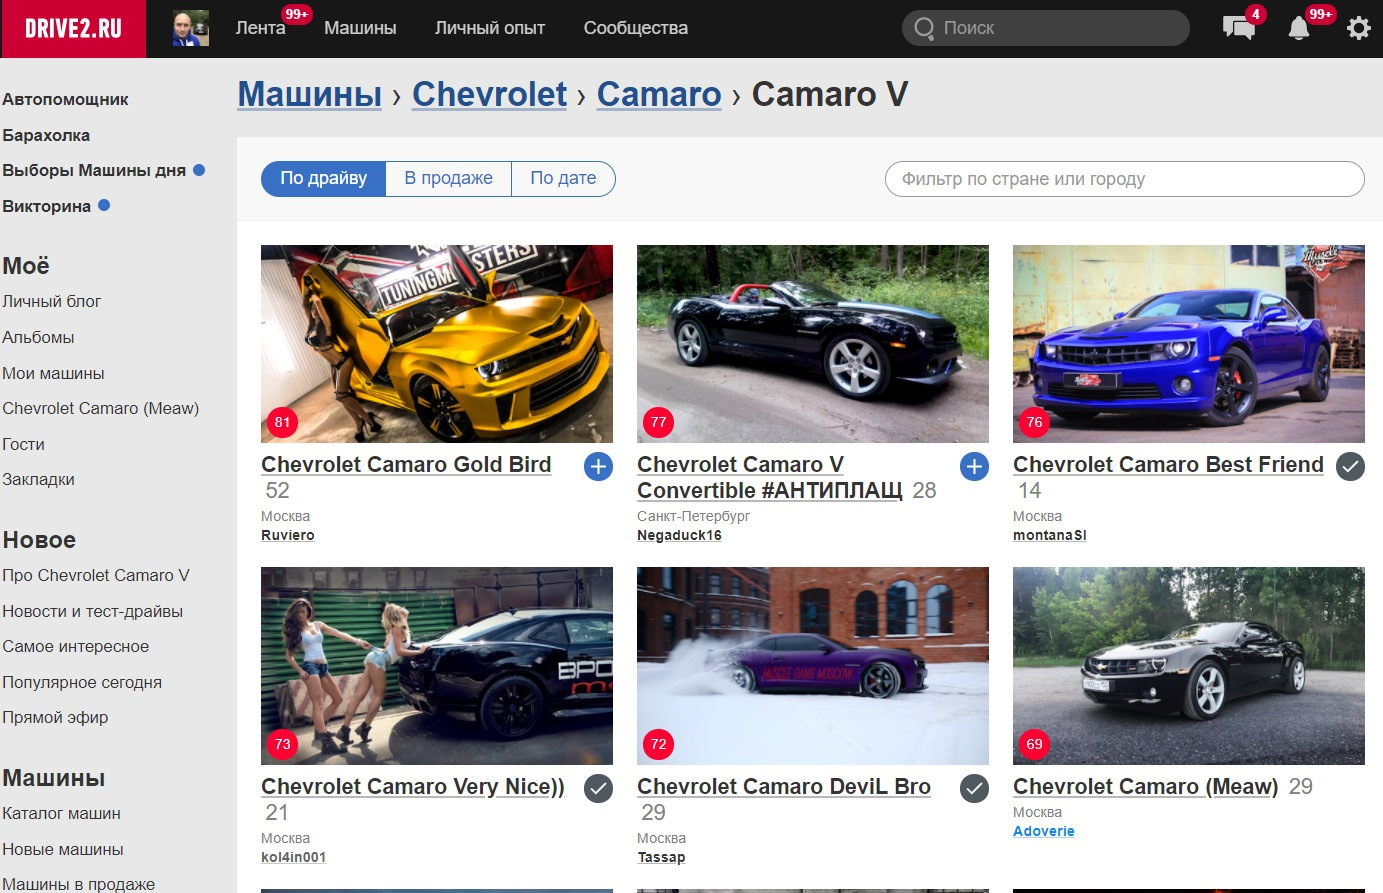Open Автопомощник in the sidebar

(65, 100)
